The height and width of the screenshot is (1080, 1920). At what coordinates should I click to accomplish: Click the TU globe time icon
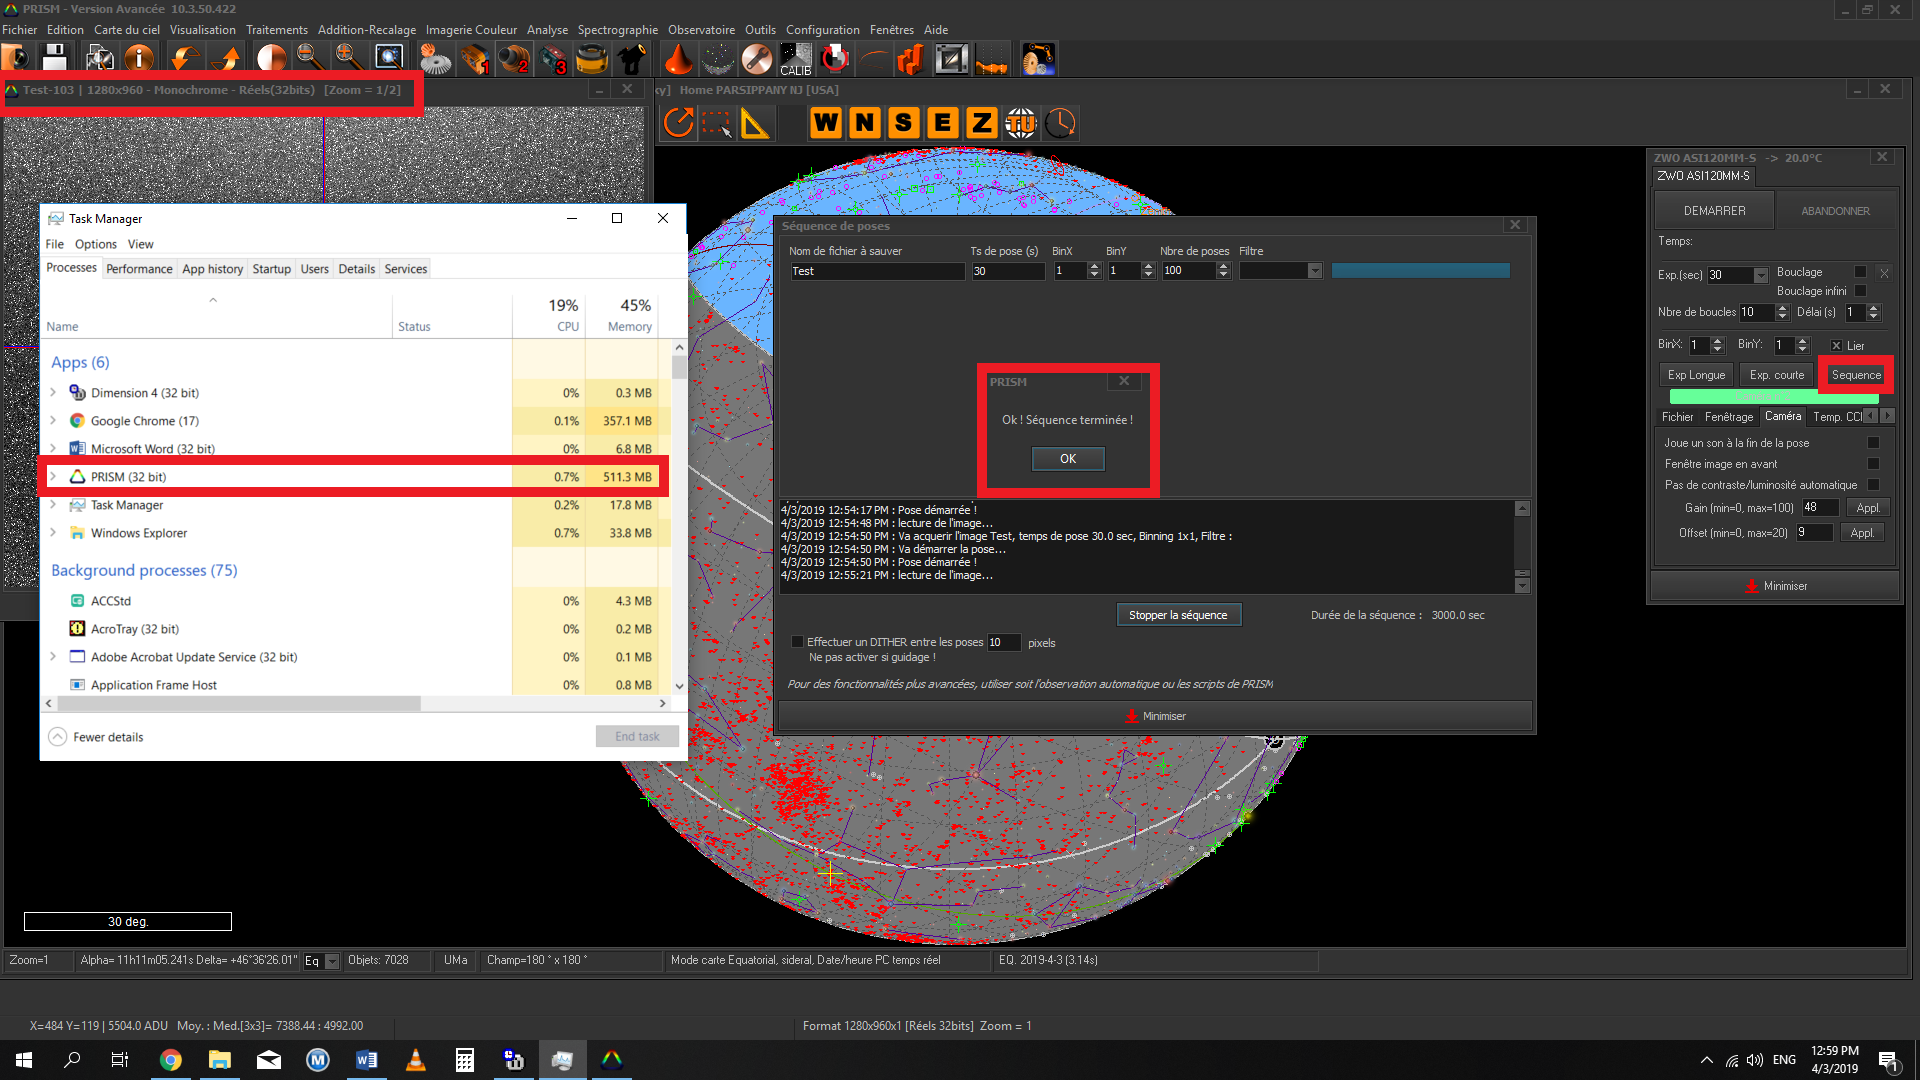(1021, 123)
